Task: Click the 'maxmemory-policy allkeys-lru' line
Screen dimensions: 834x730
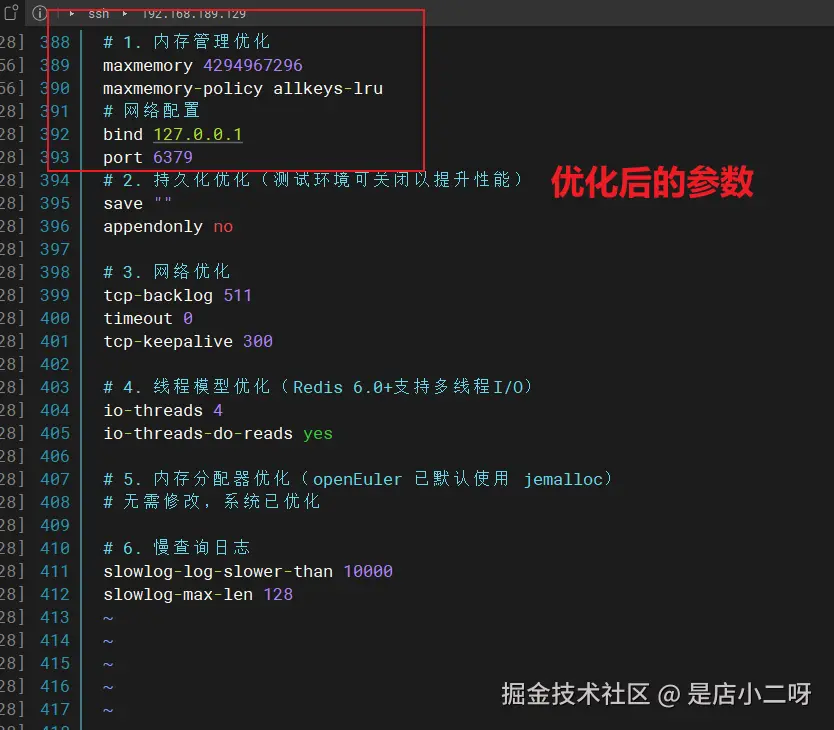Action: (x=243, y=88)
